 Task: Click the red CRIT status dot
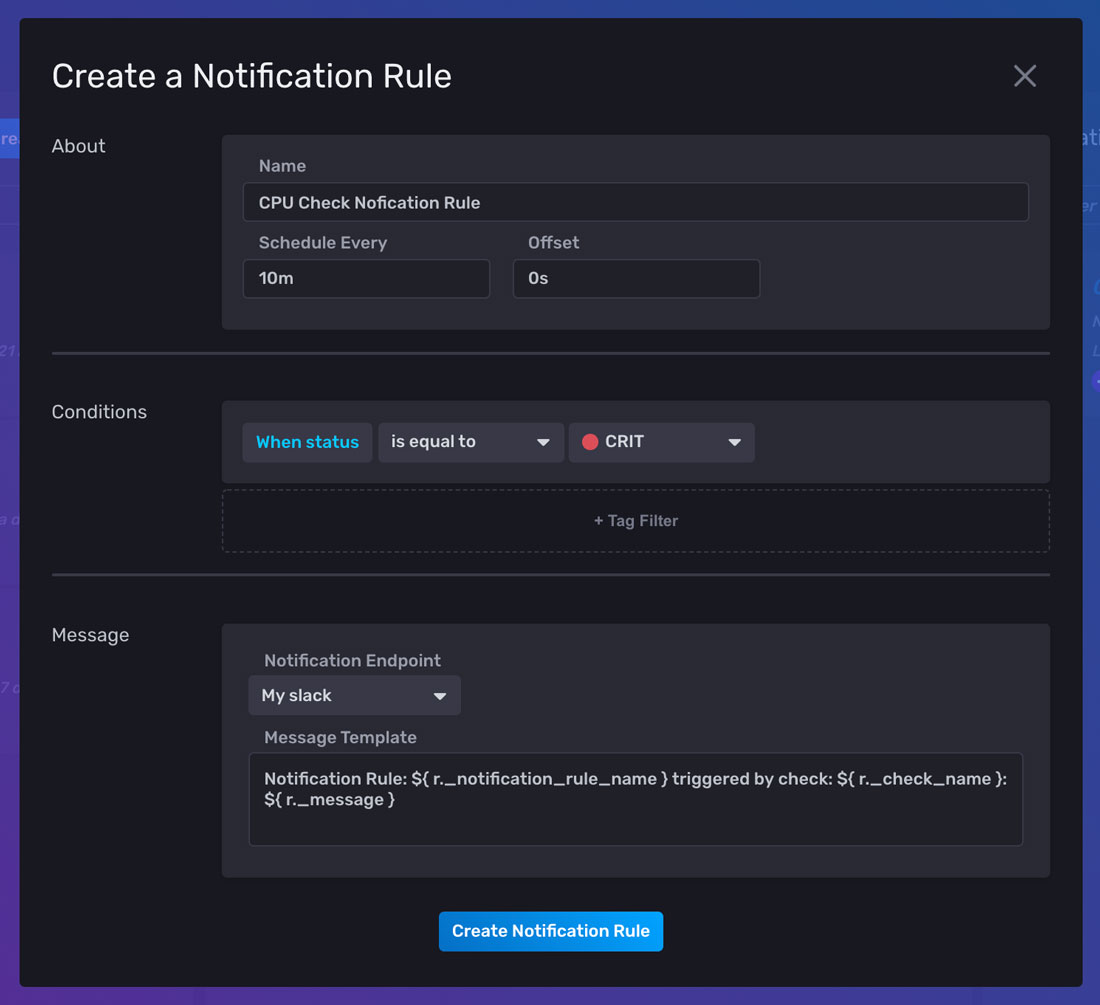point(590,442)
